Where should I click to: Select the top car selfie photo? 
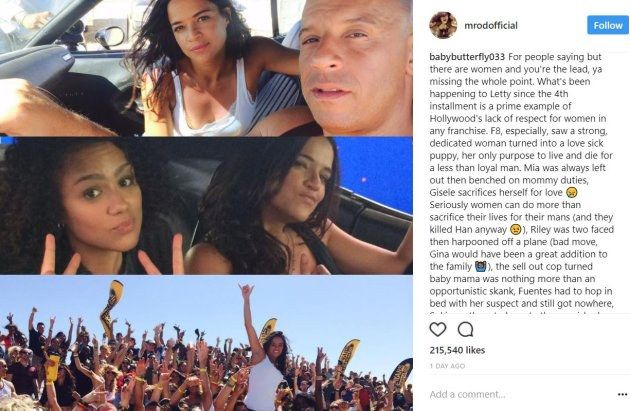tap(206, 67)
